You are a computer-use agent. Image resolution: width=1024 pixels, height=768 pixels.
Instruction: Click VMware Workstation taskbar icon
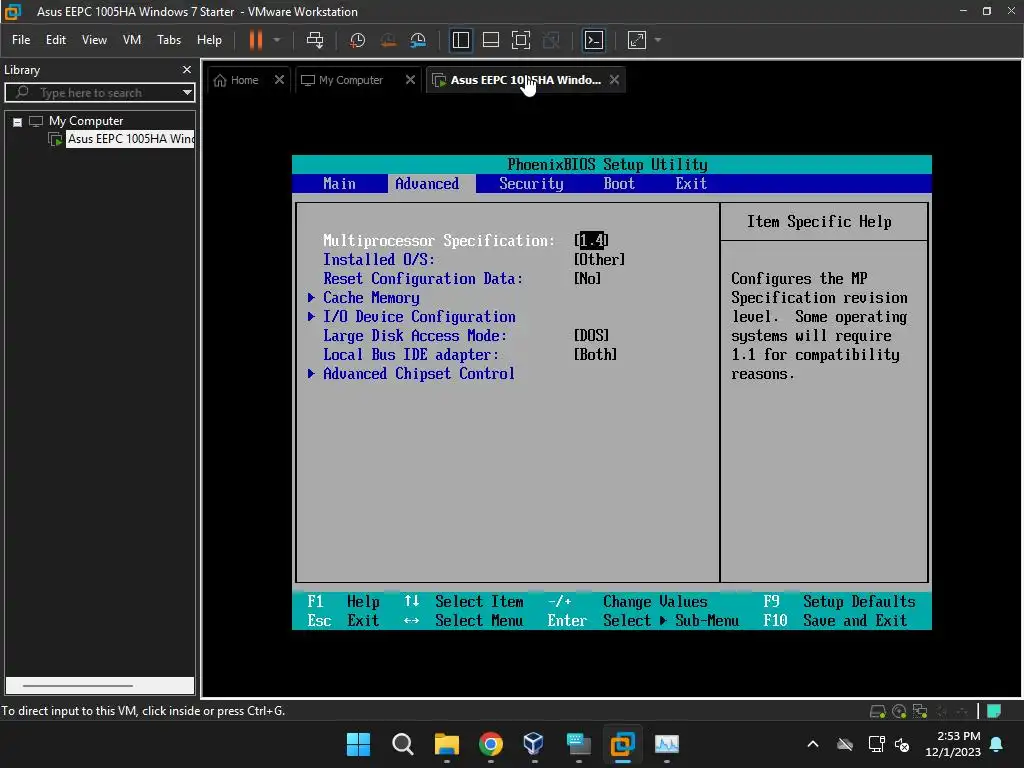622,744
